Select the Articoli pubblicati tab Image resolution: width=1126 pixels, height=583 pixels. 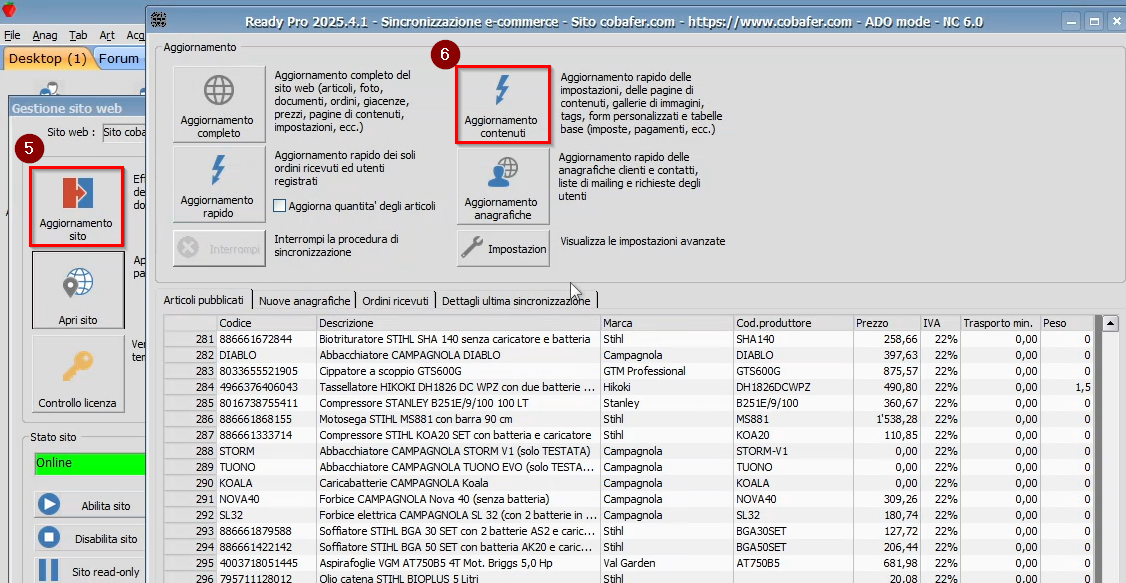[204, 300]
